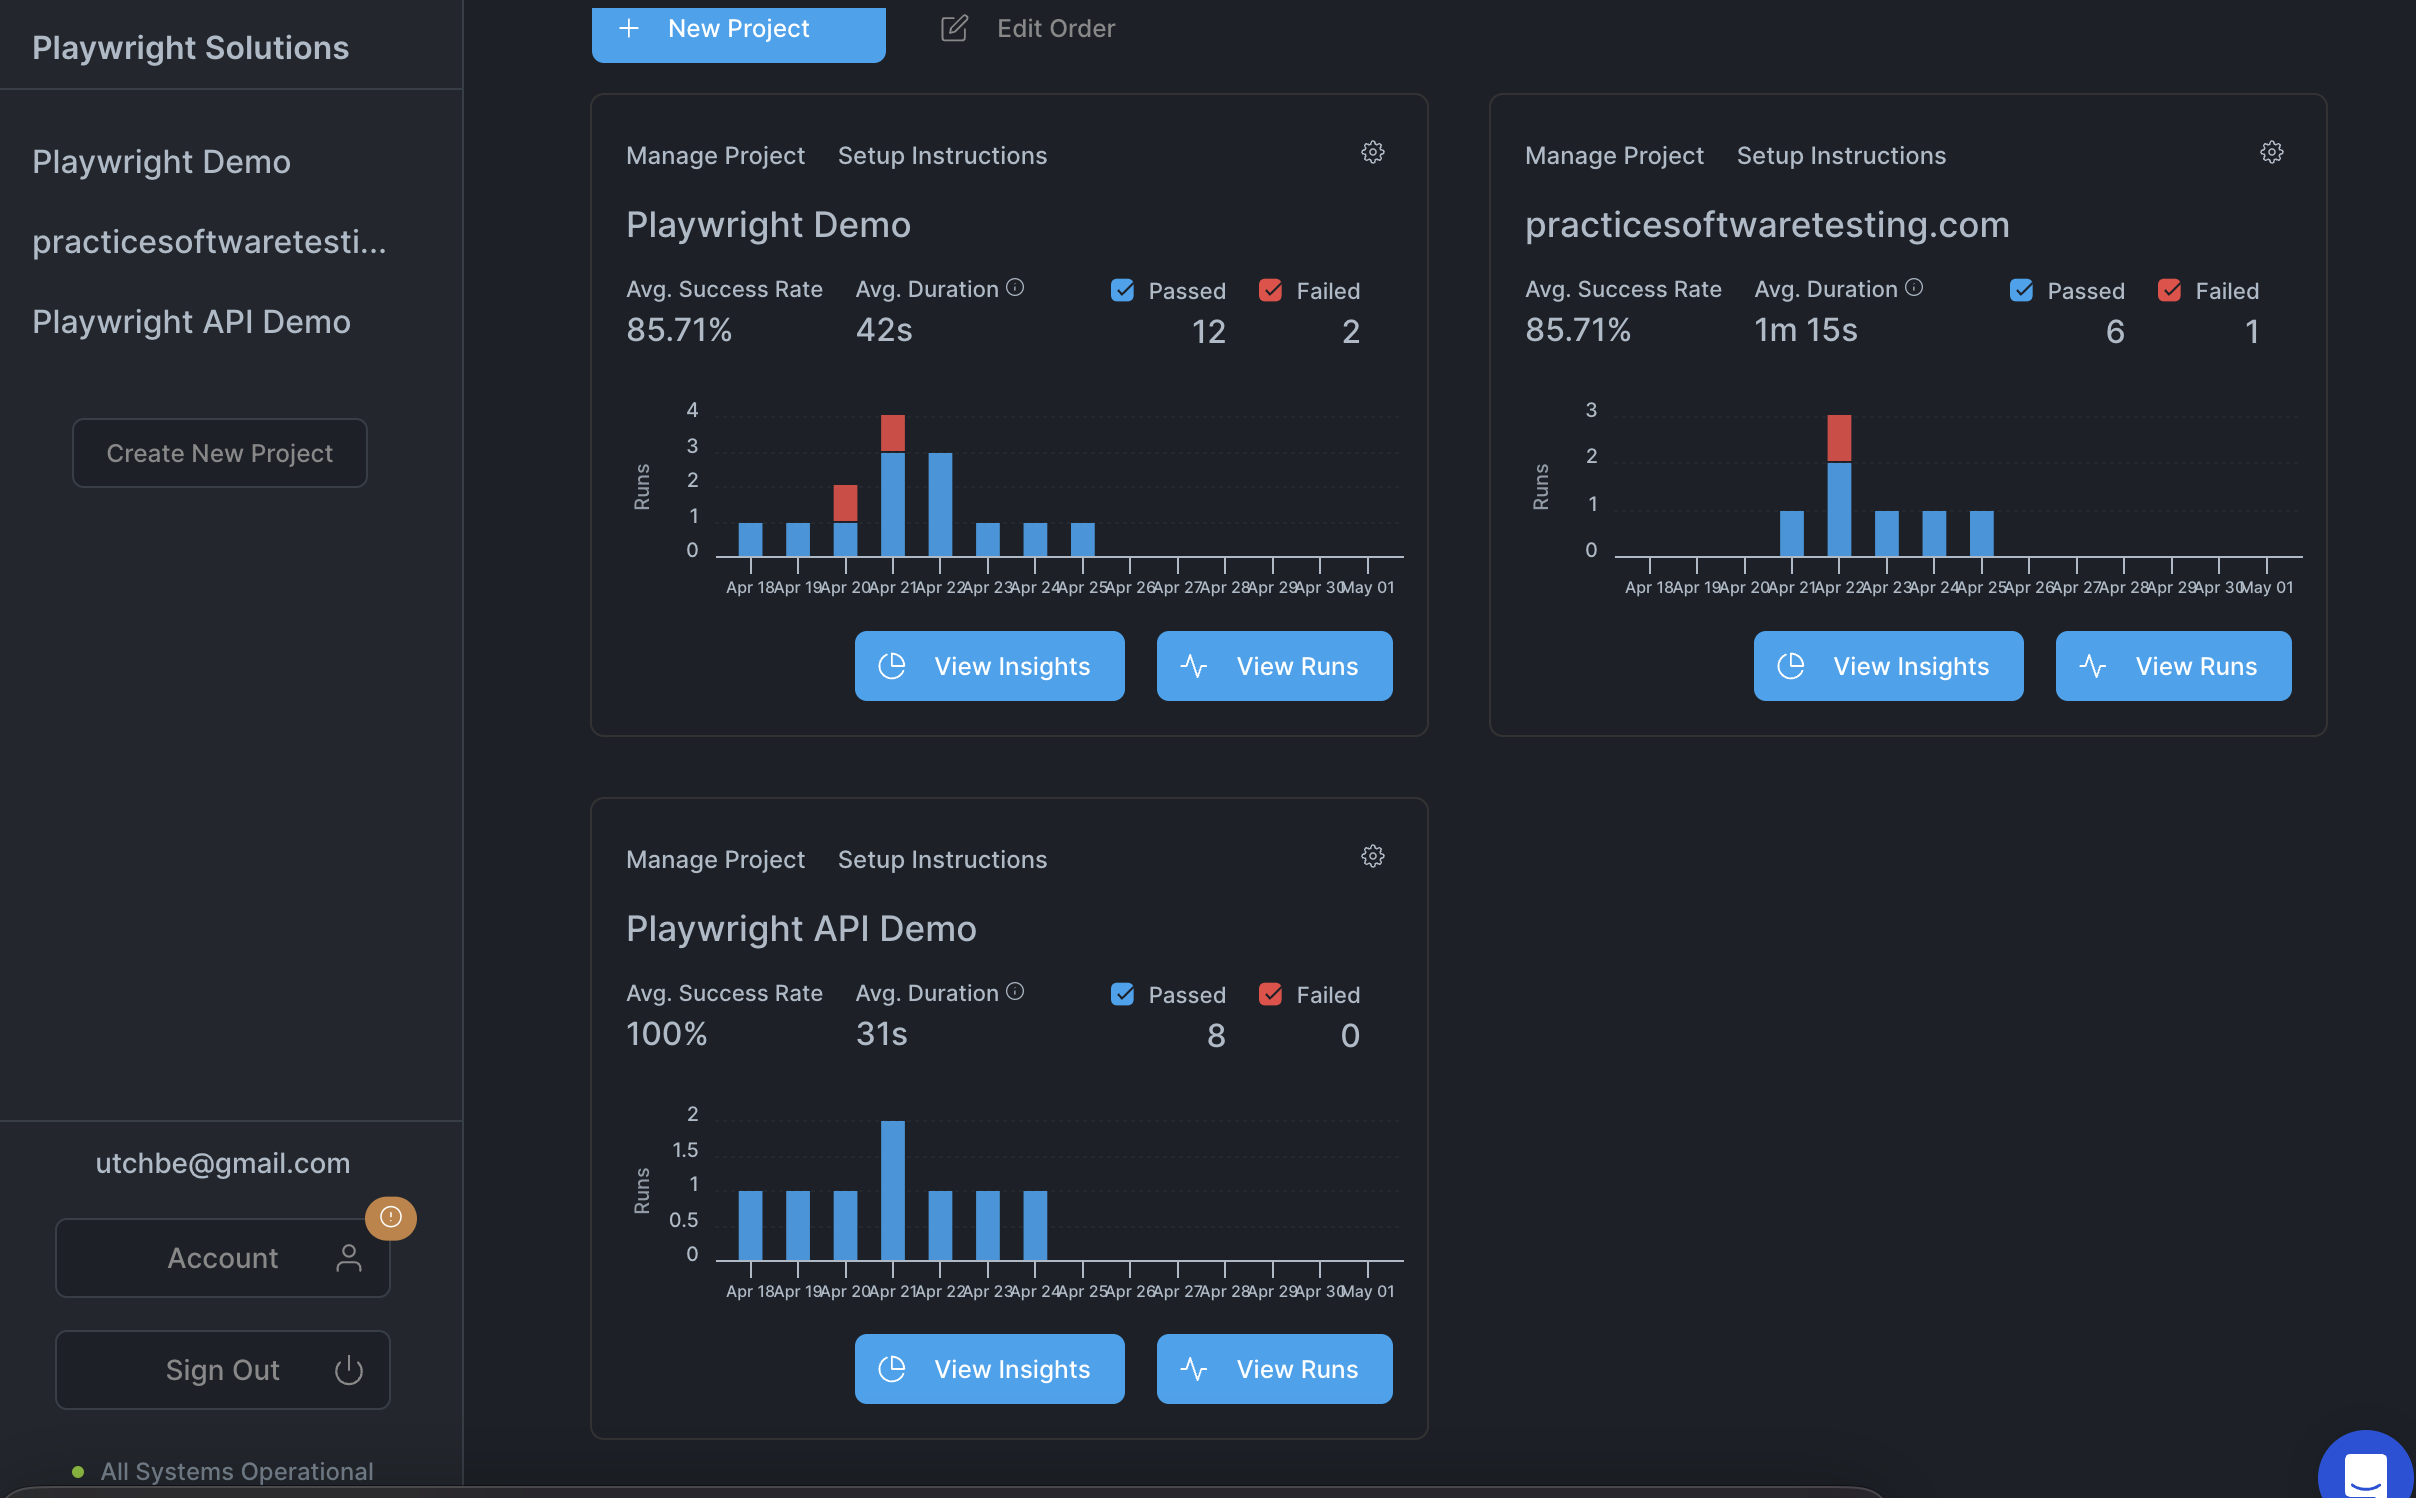Click the Avg. Duration info icon on Playwright Demo

1015,288
